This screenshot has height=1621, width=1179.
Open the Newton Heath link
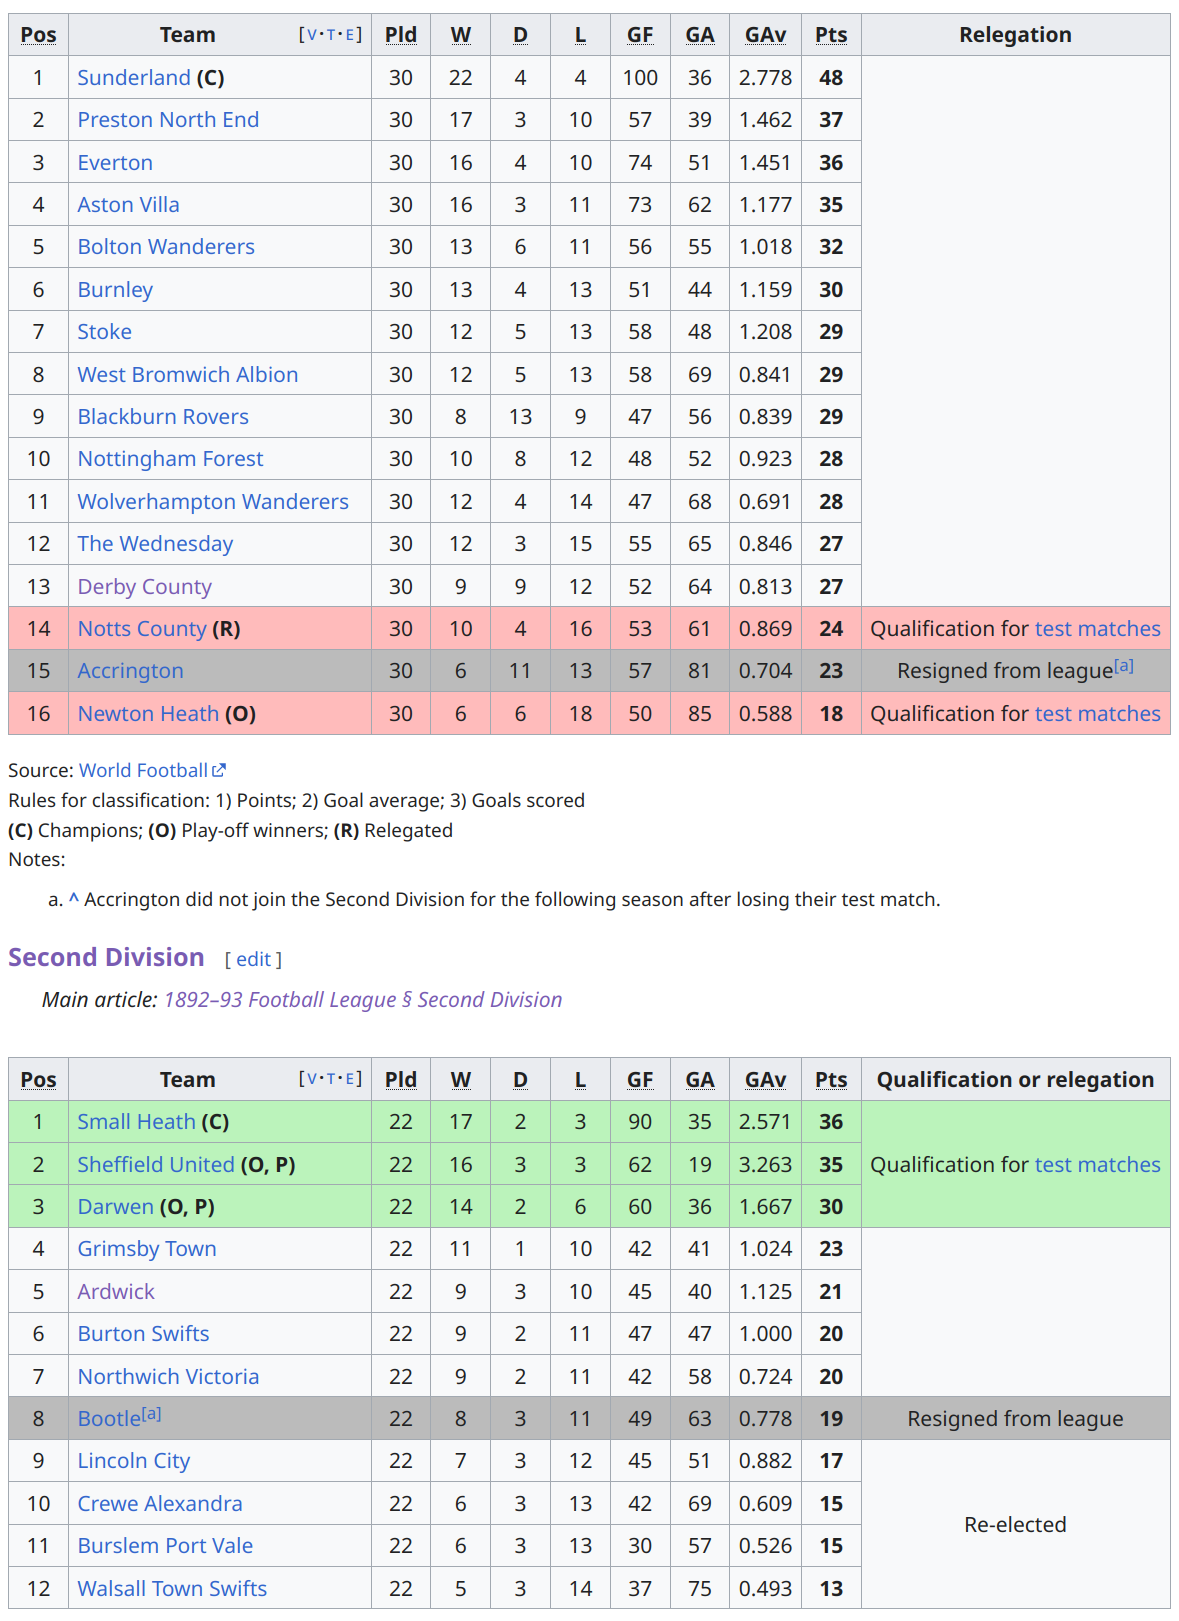point(148,714)
